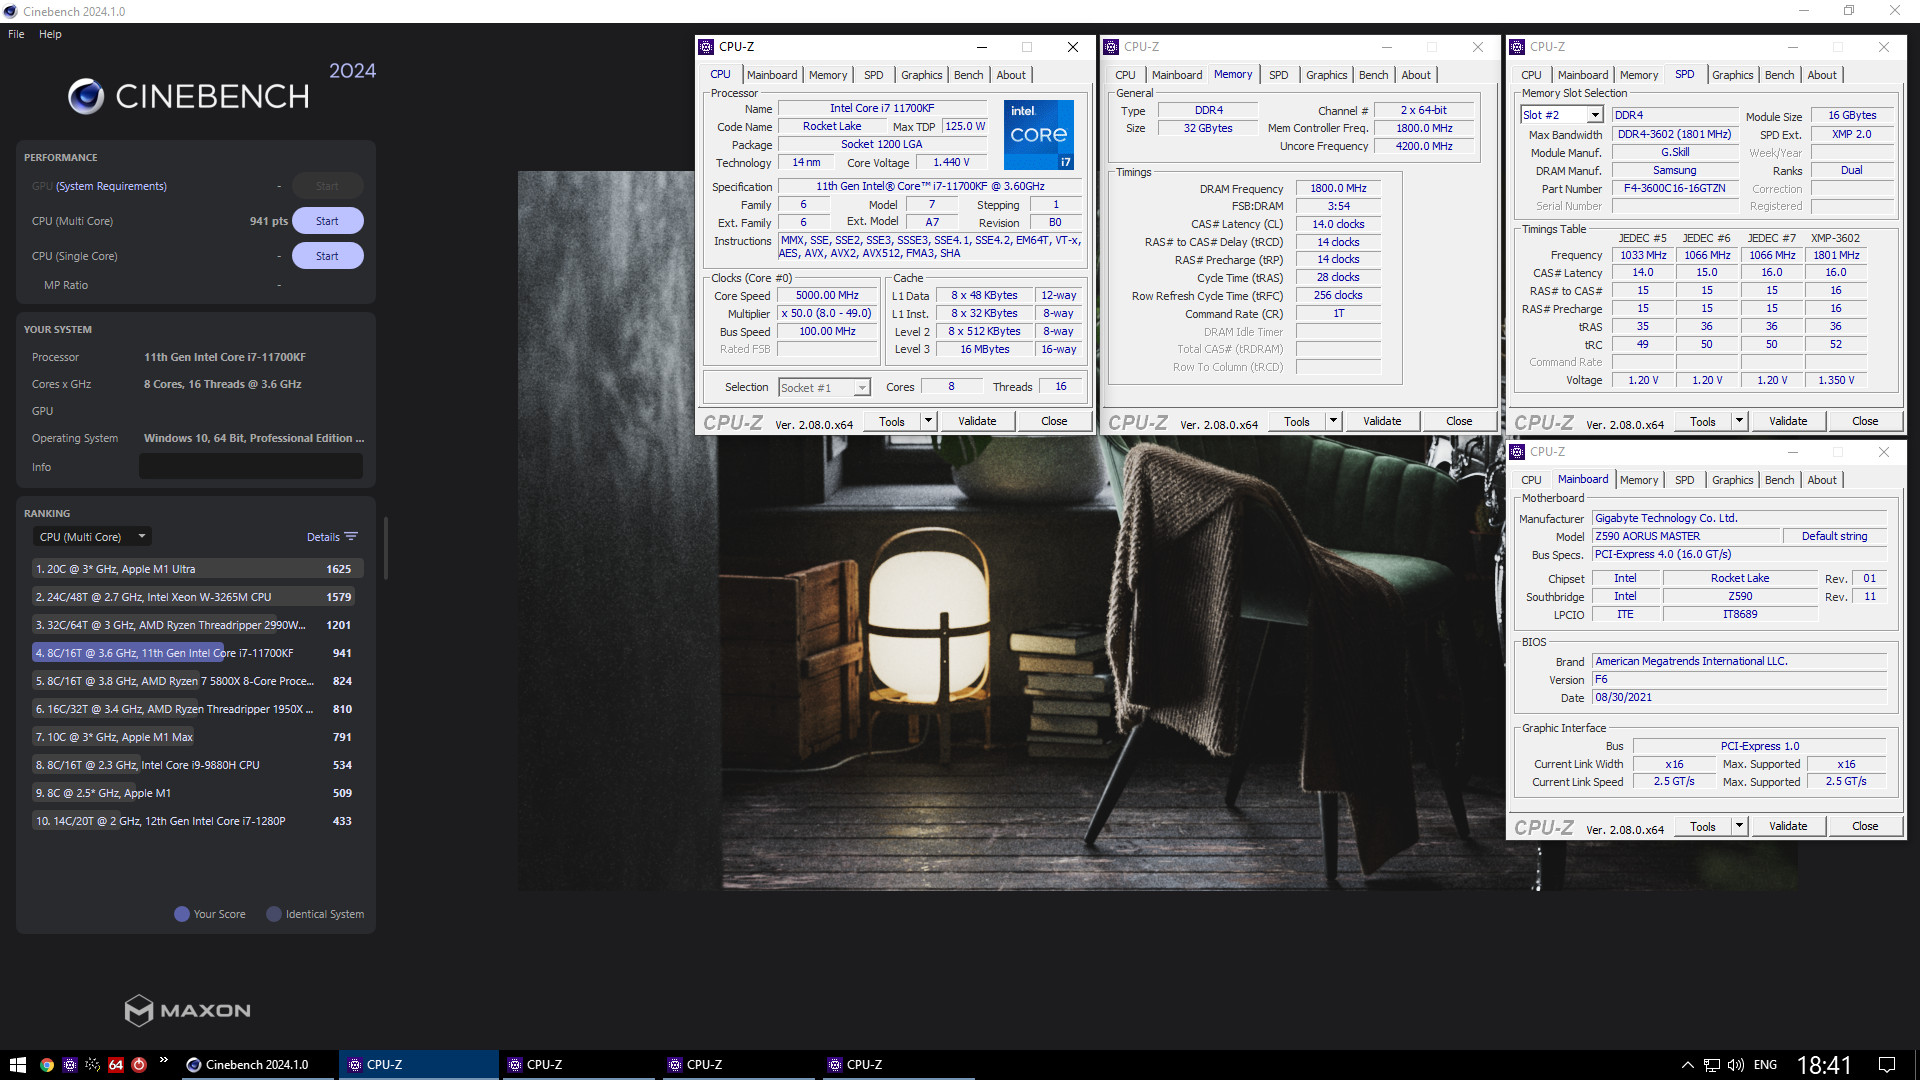Click the Info text field
Viewport: 1920px width, 1080px height.
point(251,466)
